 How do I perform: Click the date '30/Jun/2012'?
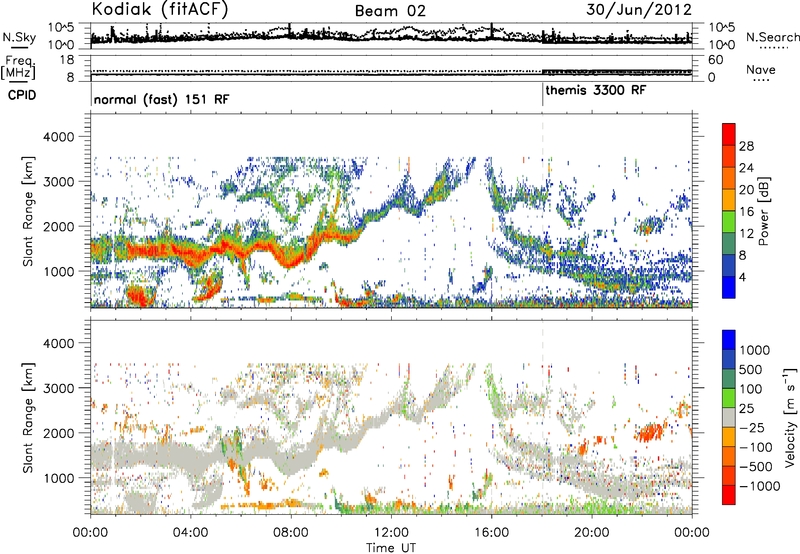click(639, 10)
